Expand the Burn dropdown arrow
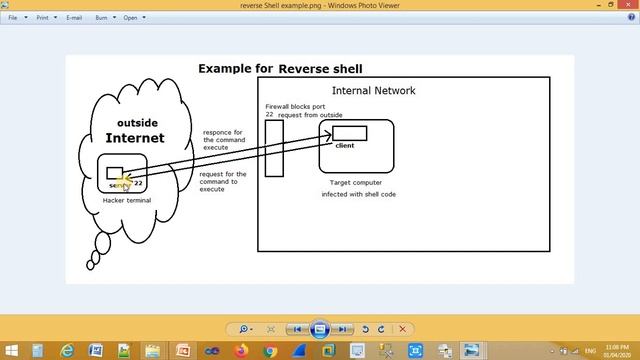This screenshot has width=640, height=360. tap(114, 18)
